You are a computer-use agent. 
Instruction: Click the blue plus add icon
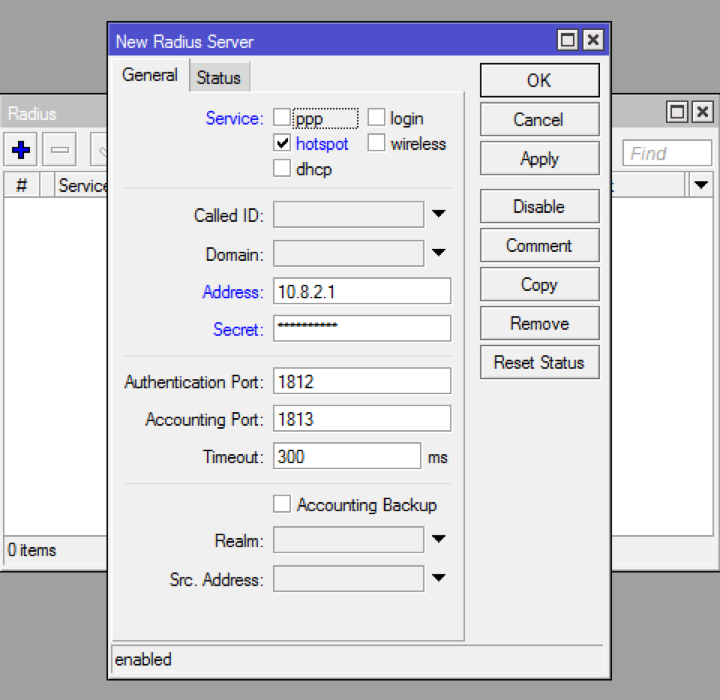click(x=21, y=152)
